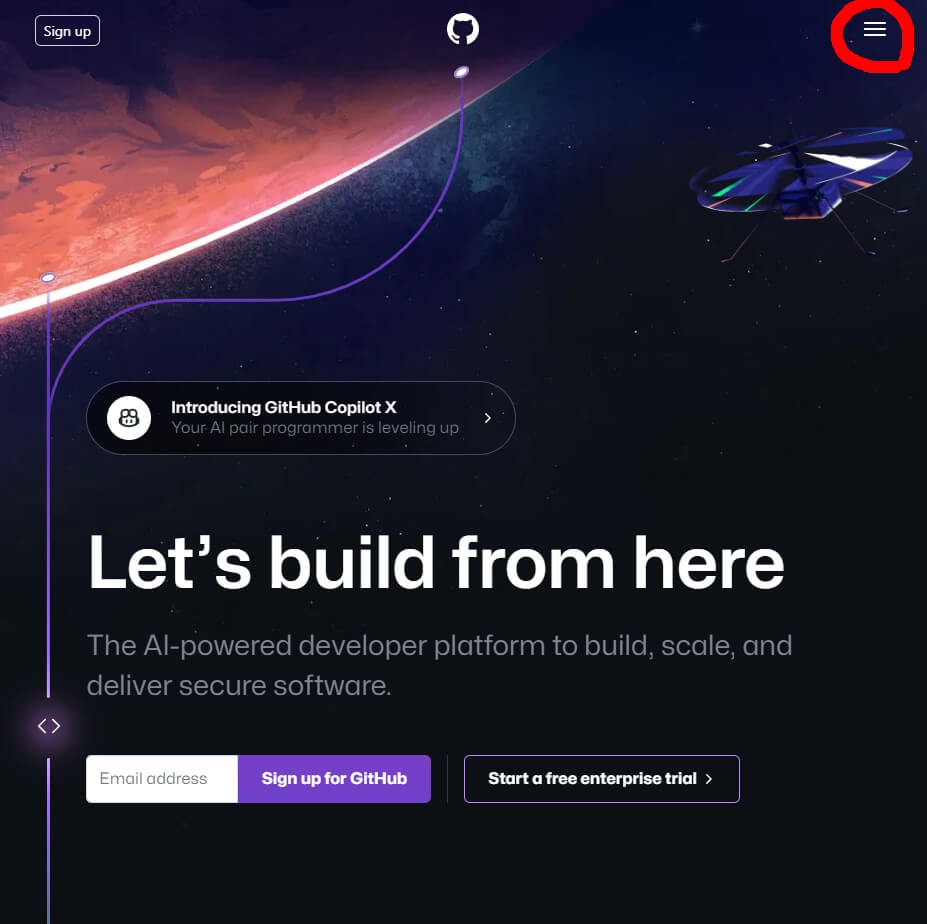
Task: Click the Sign up button in header
Action: click(67, 31)
